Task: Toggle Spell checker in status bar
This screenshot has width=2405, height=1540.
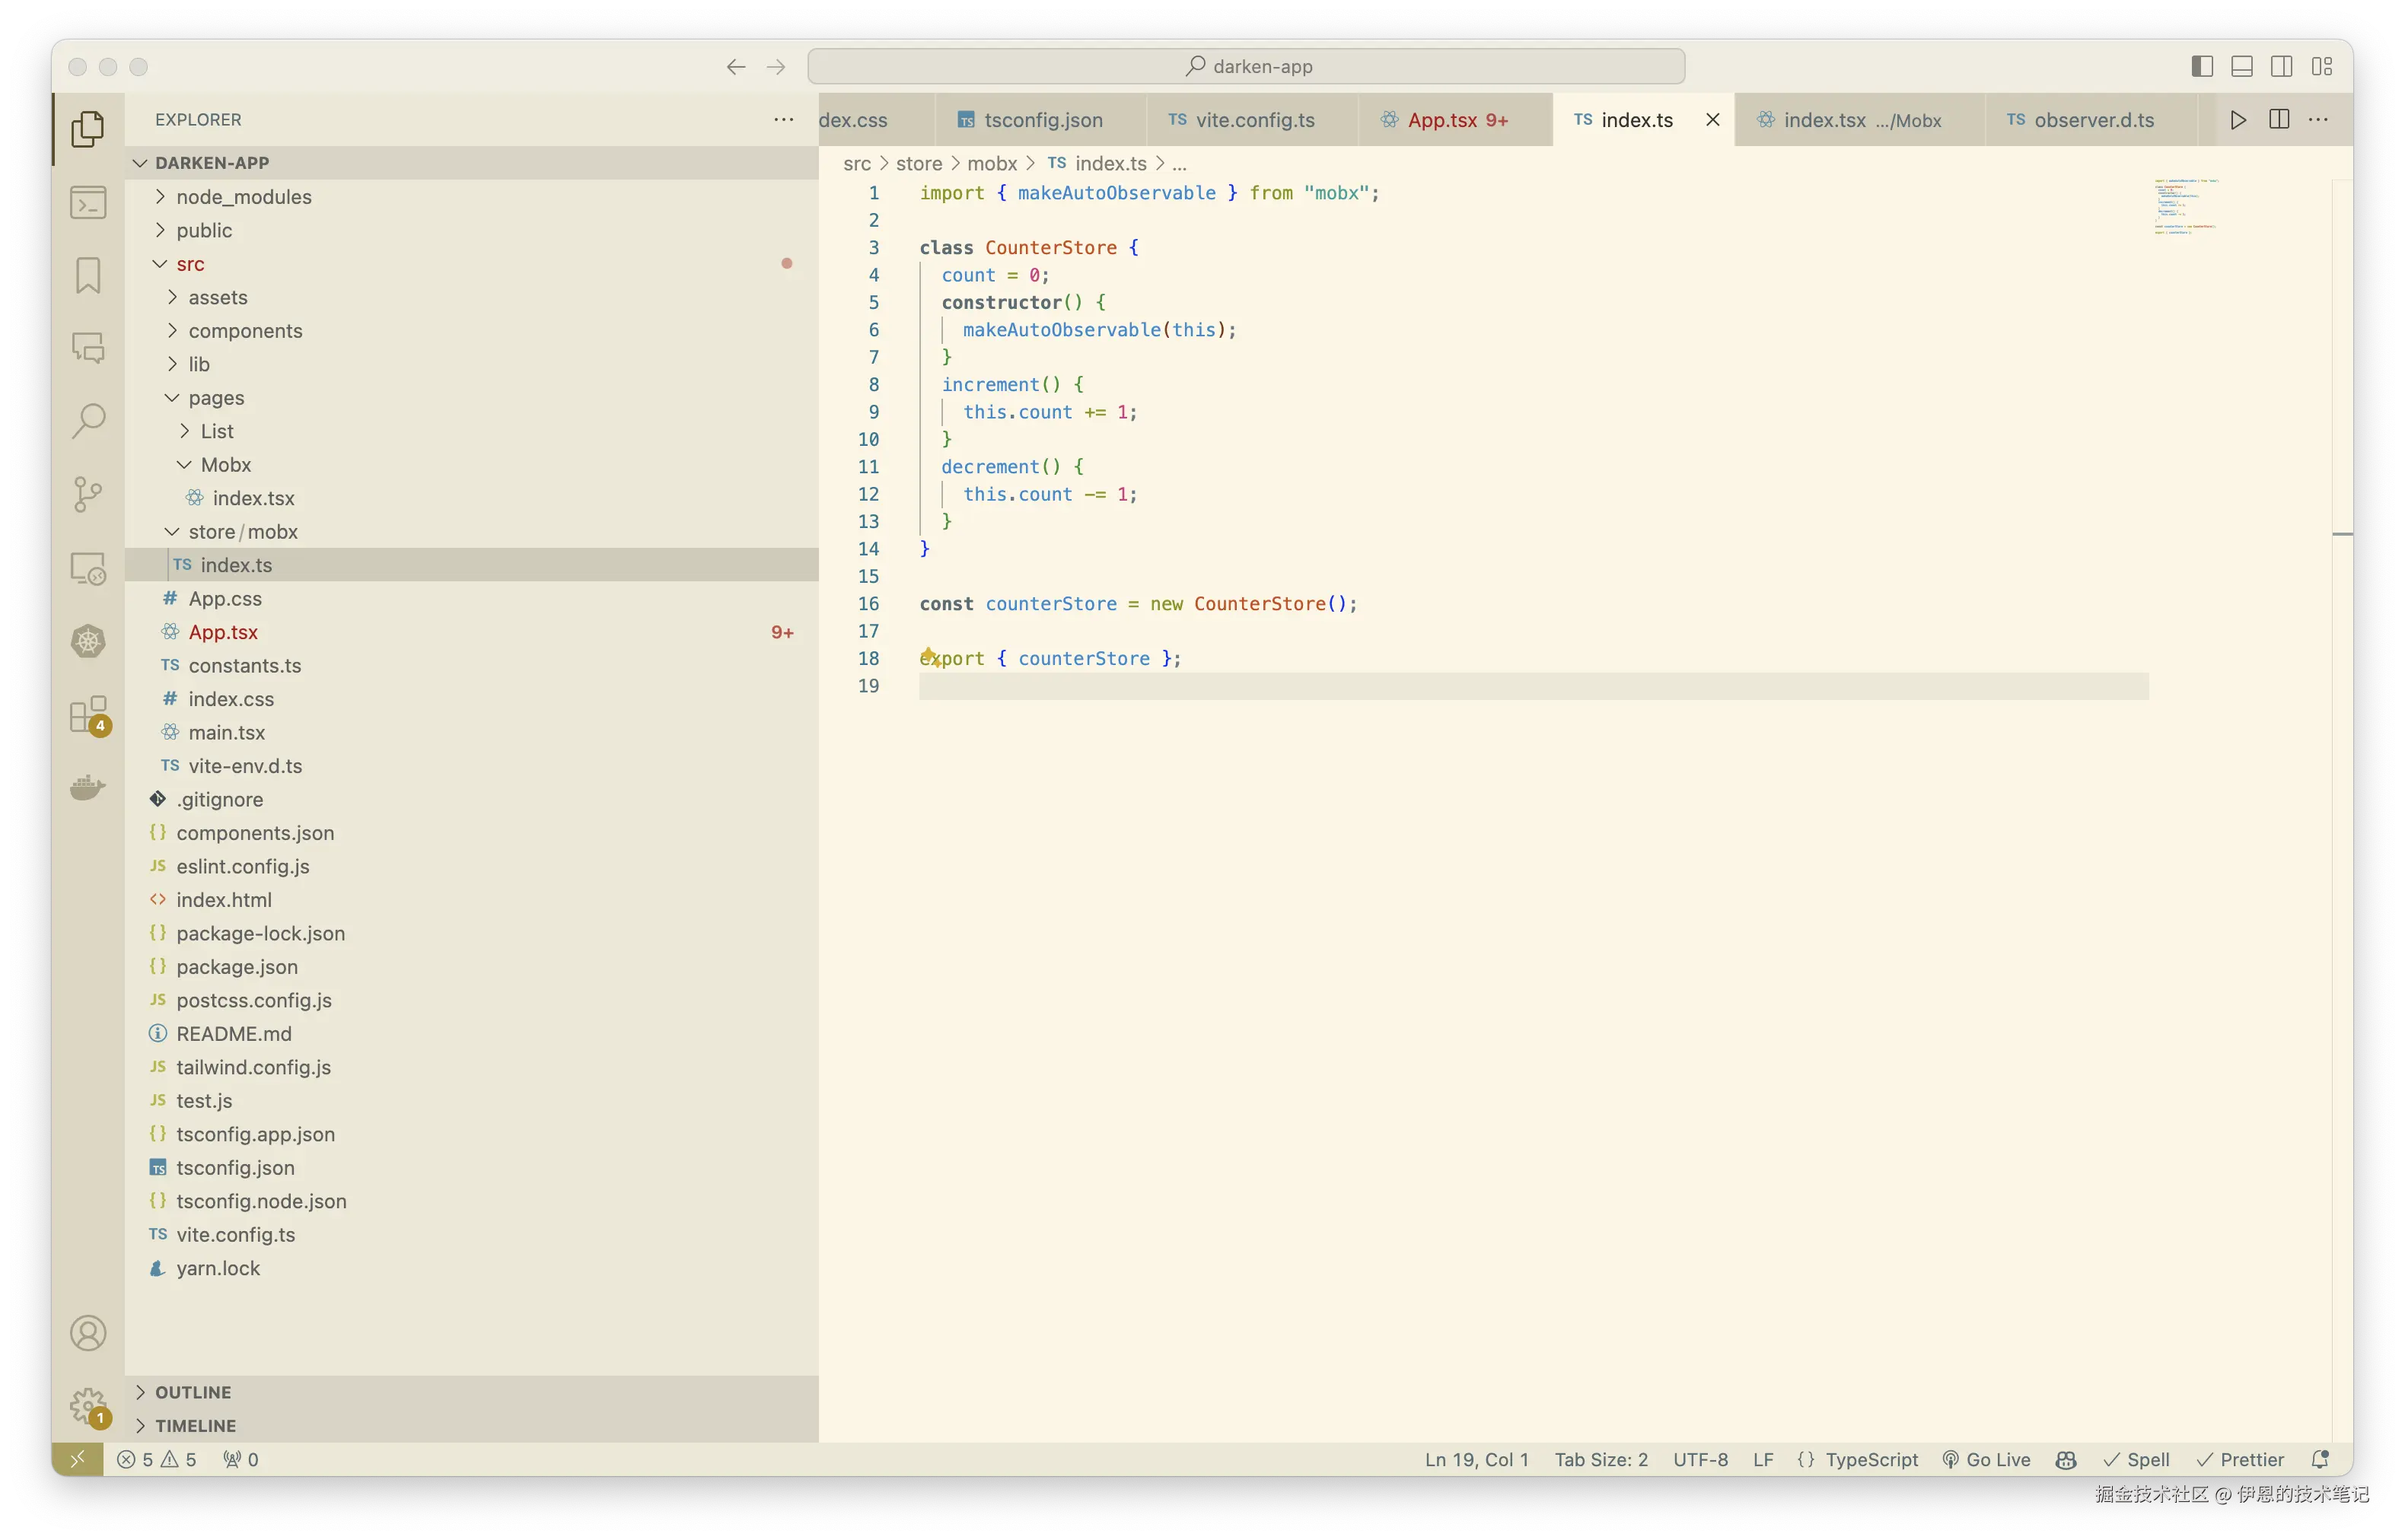Action: click(2137, 1459)
